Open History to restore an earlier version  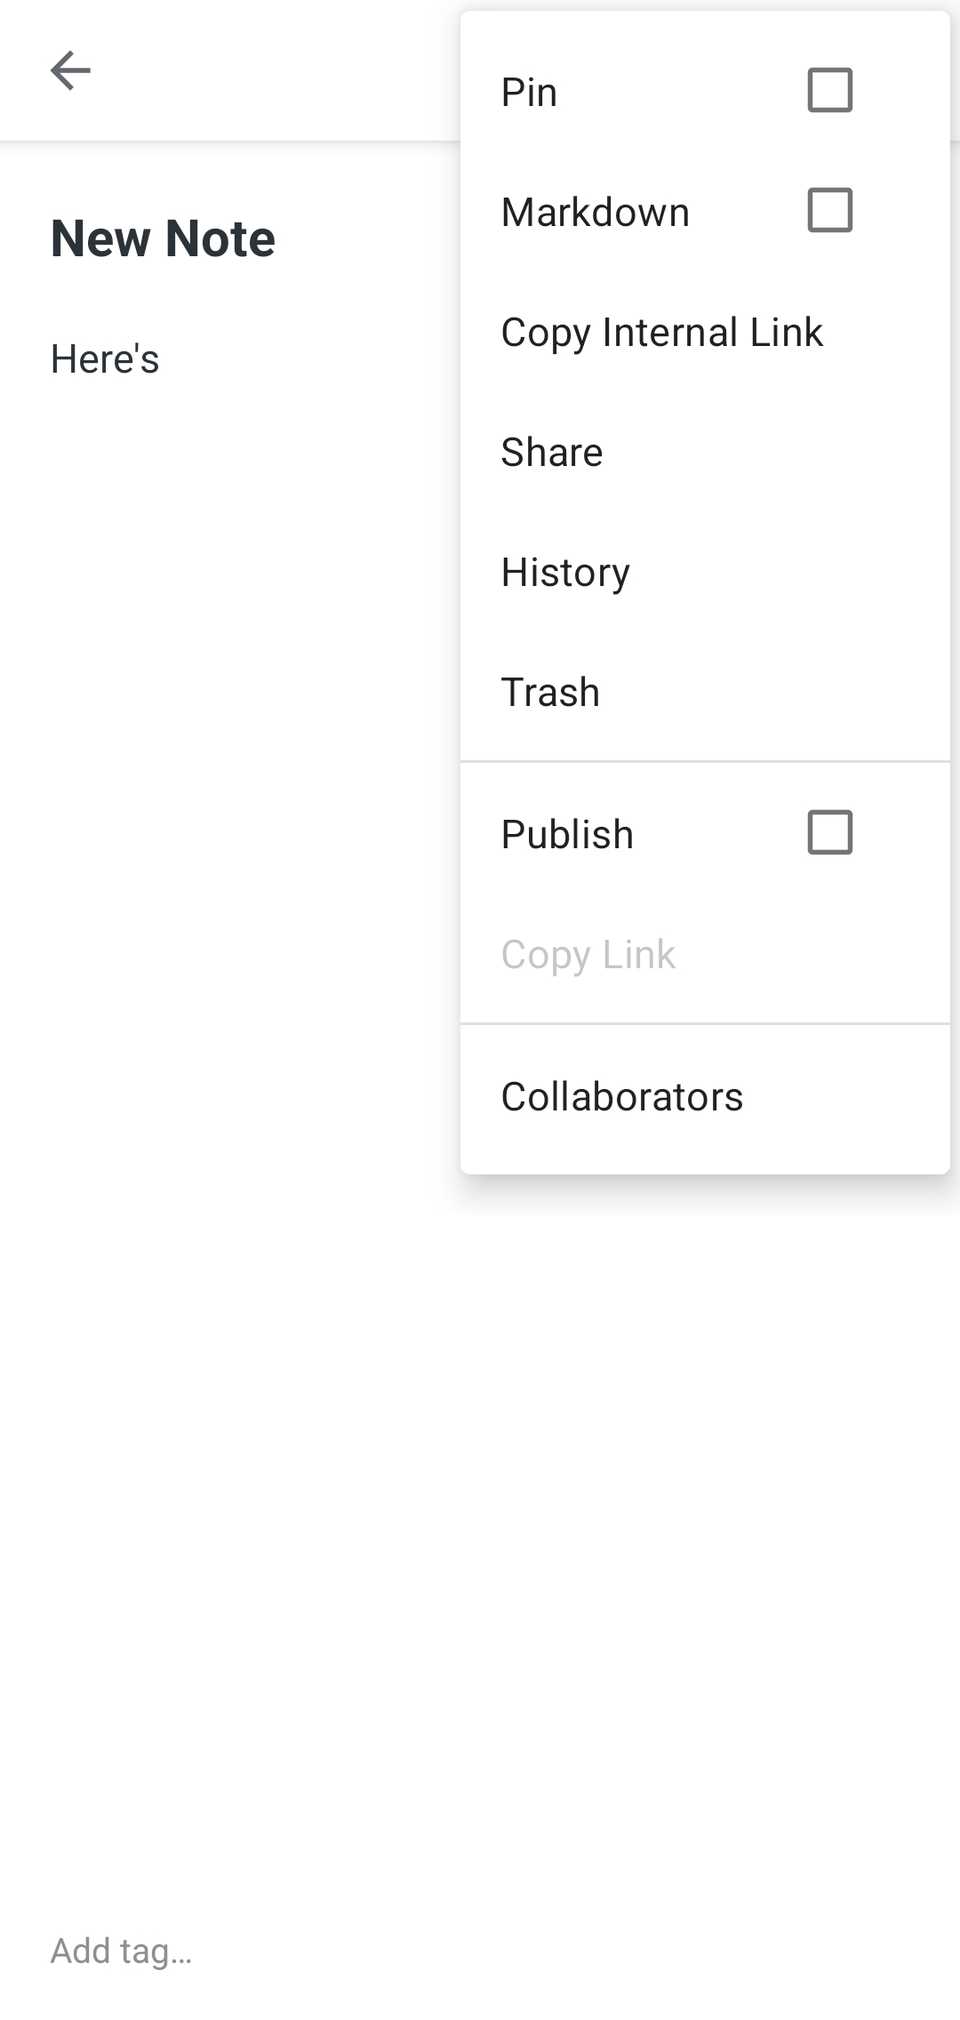(x=565, y=572)
